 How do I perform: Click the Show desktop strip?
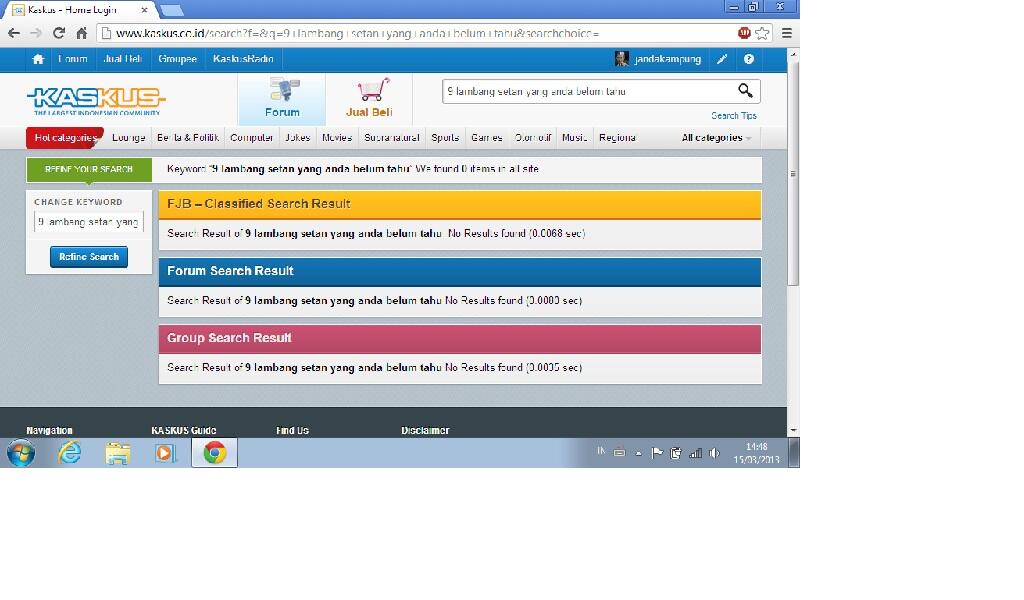[x=794, y=453]
